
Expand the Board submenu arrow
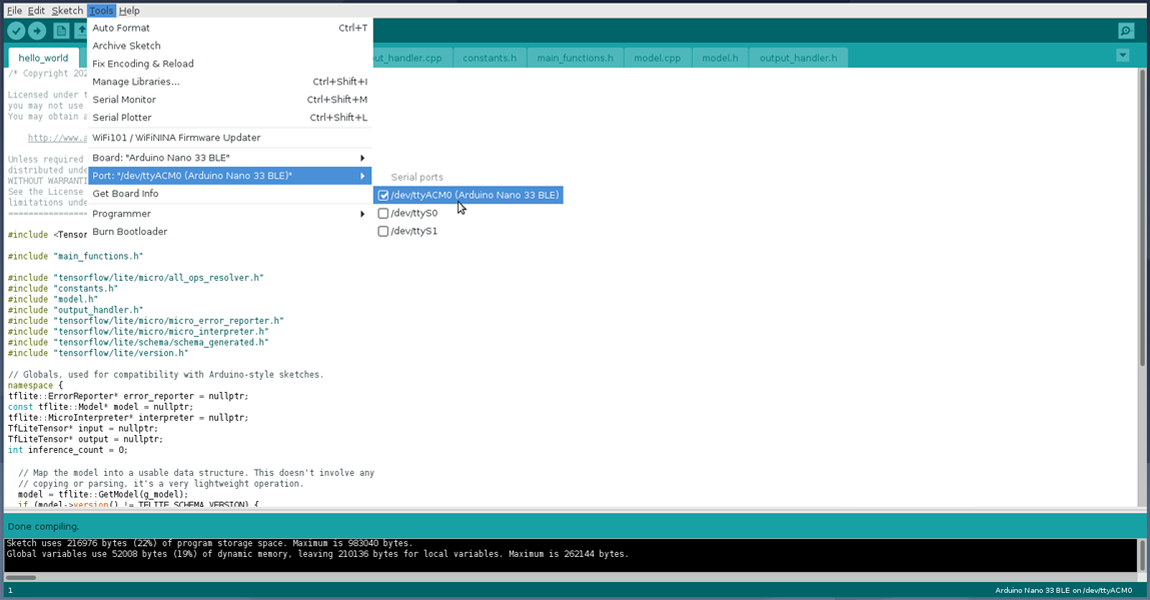(x=362, y=157)
